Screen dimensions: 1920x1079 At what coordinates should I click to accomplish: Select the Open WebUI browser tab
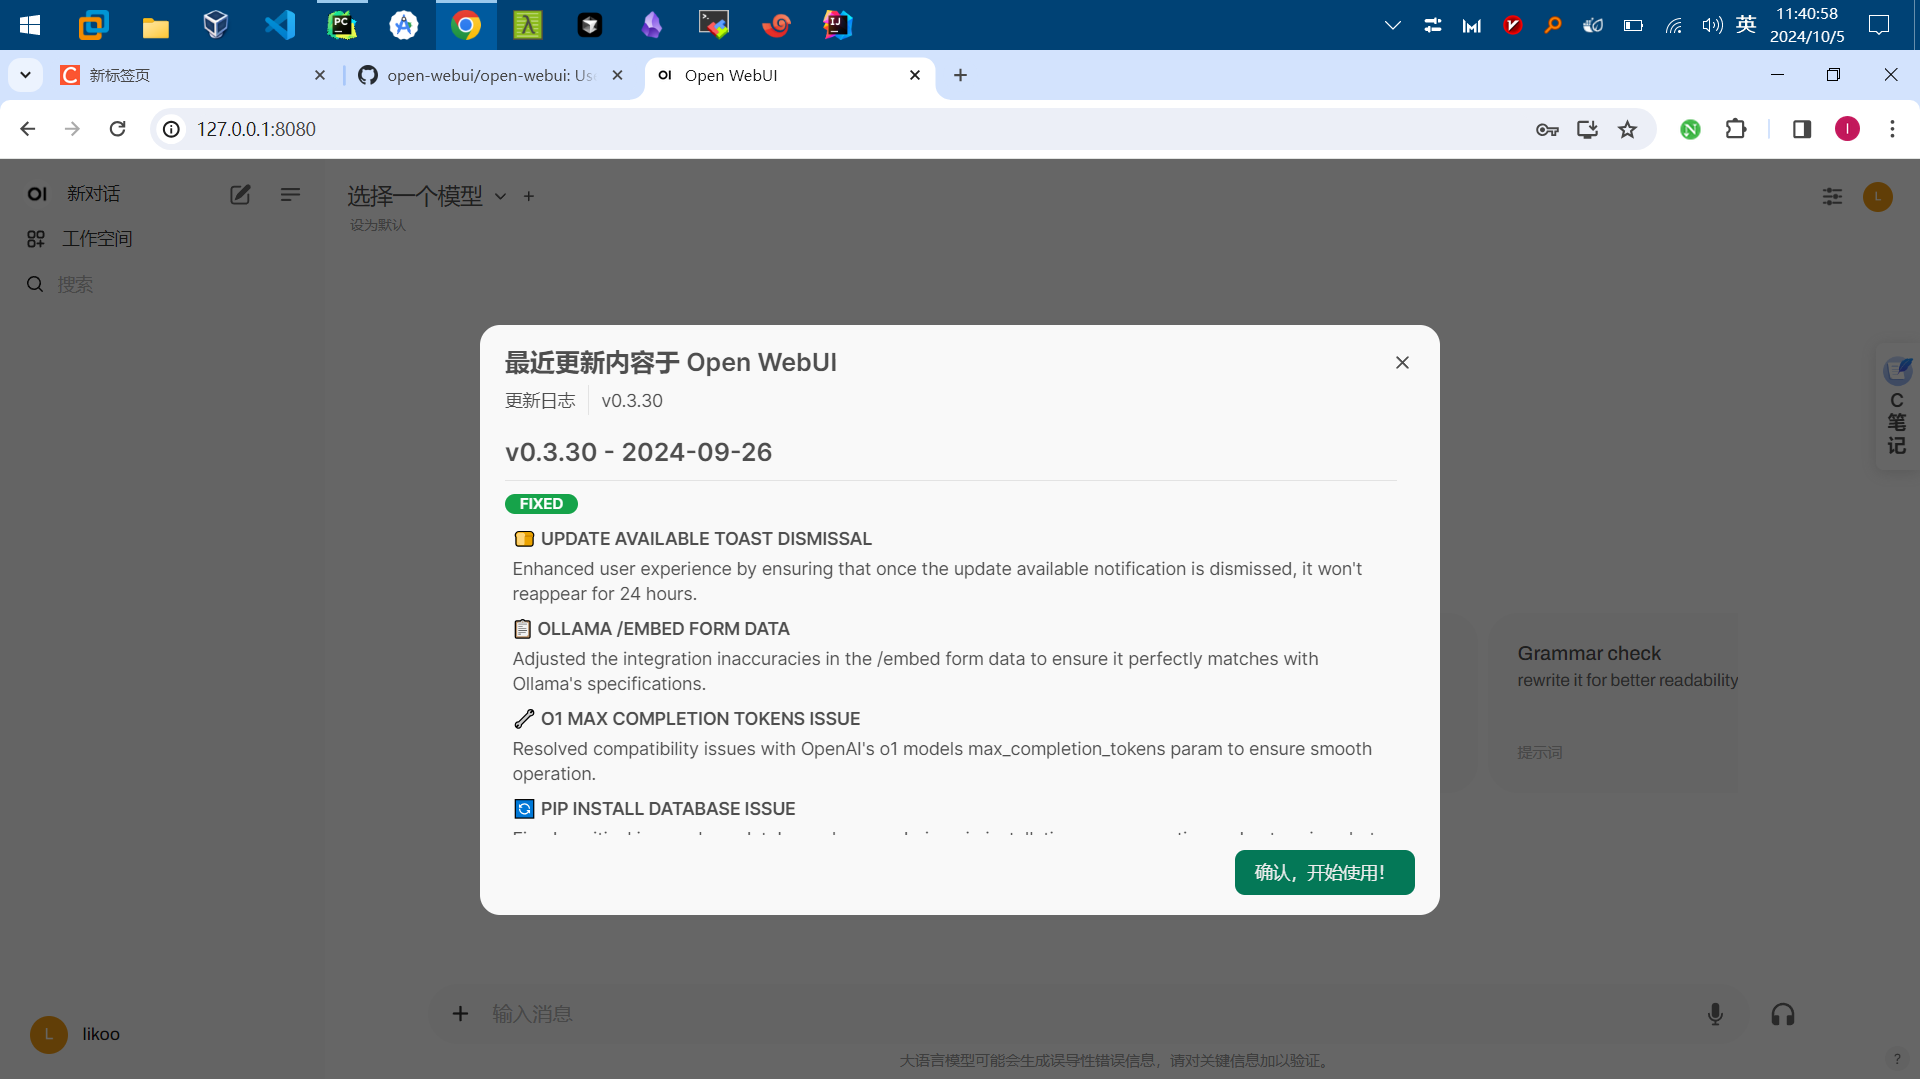(790, 75)
